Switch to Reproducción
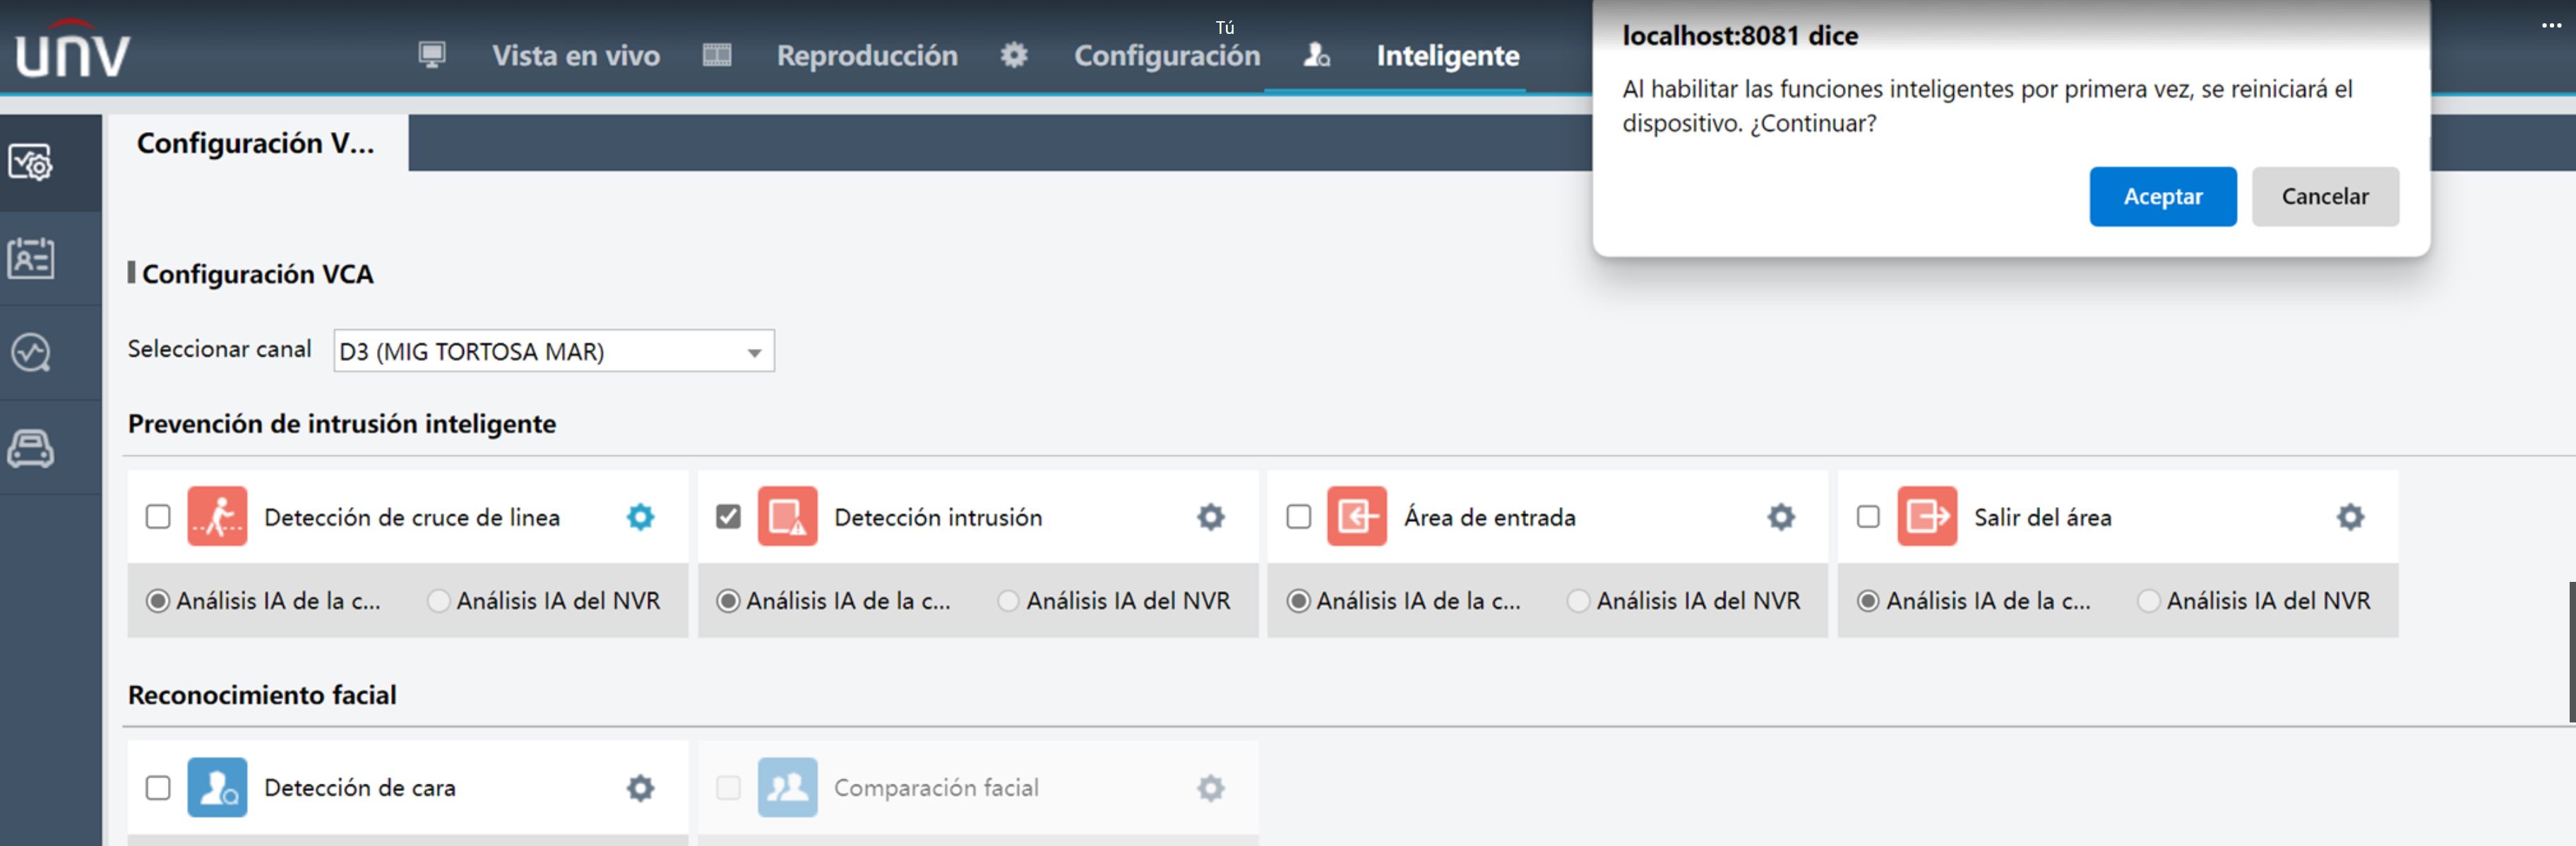 click(x=867, y=56)
